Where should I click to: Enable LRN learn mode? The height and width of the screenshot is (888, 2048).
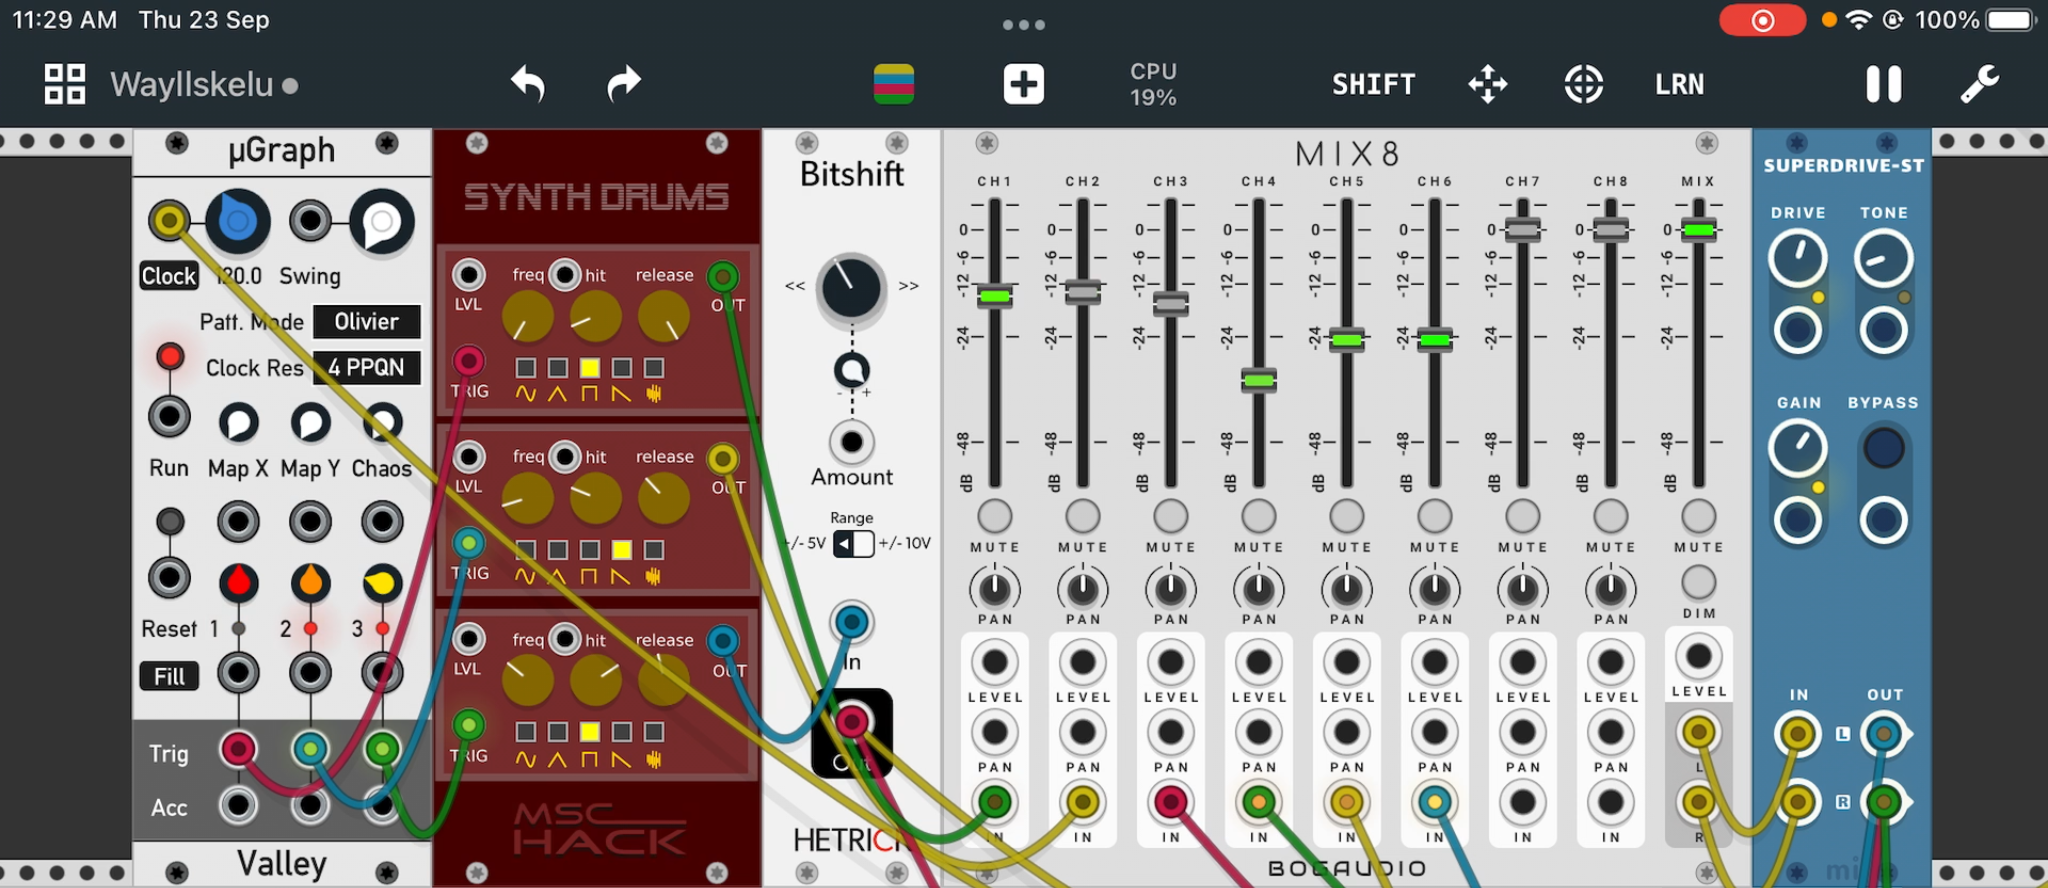[x=1680, y=85]
